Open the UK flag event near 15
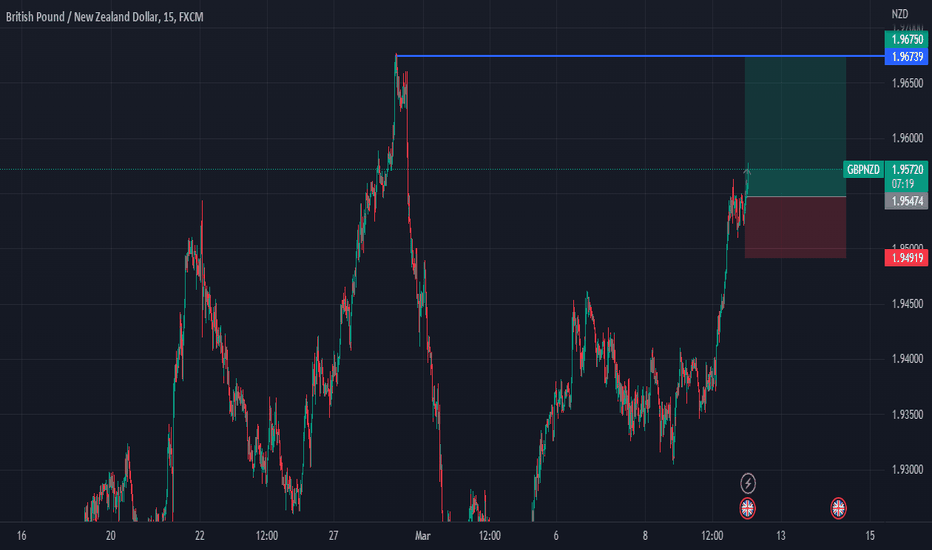 point(838,508)
